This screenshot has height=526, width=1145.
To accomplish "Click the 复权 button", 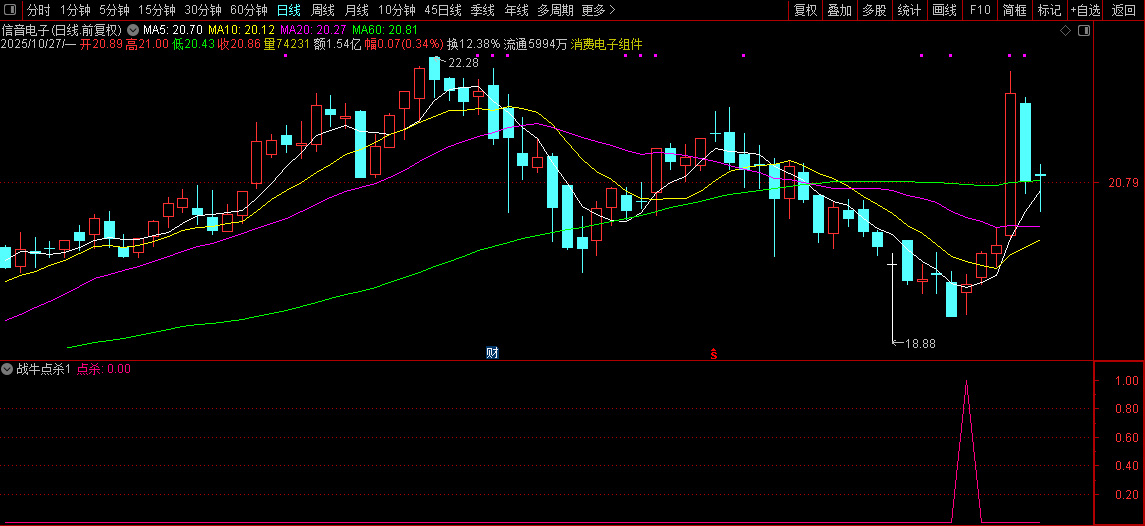I will 805,10.
